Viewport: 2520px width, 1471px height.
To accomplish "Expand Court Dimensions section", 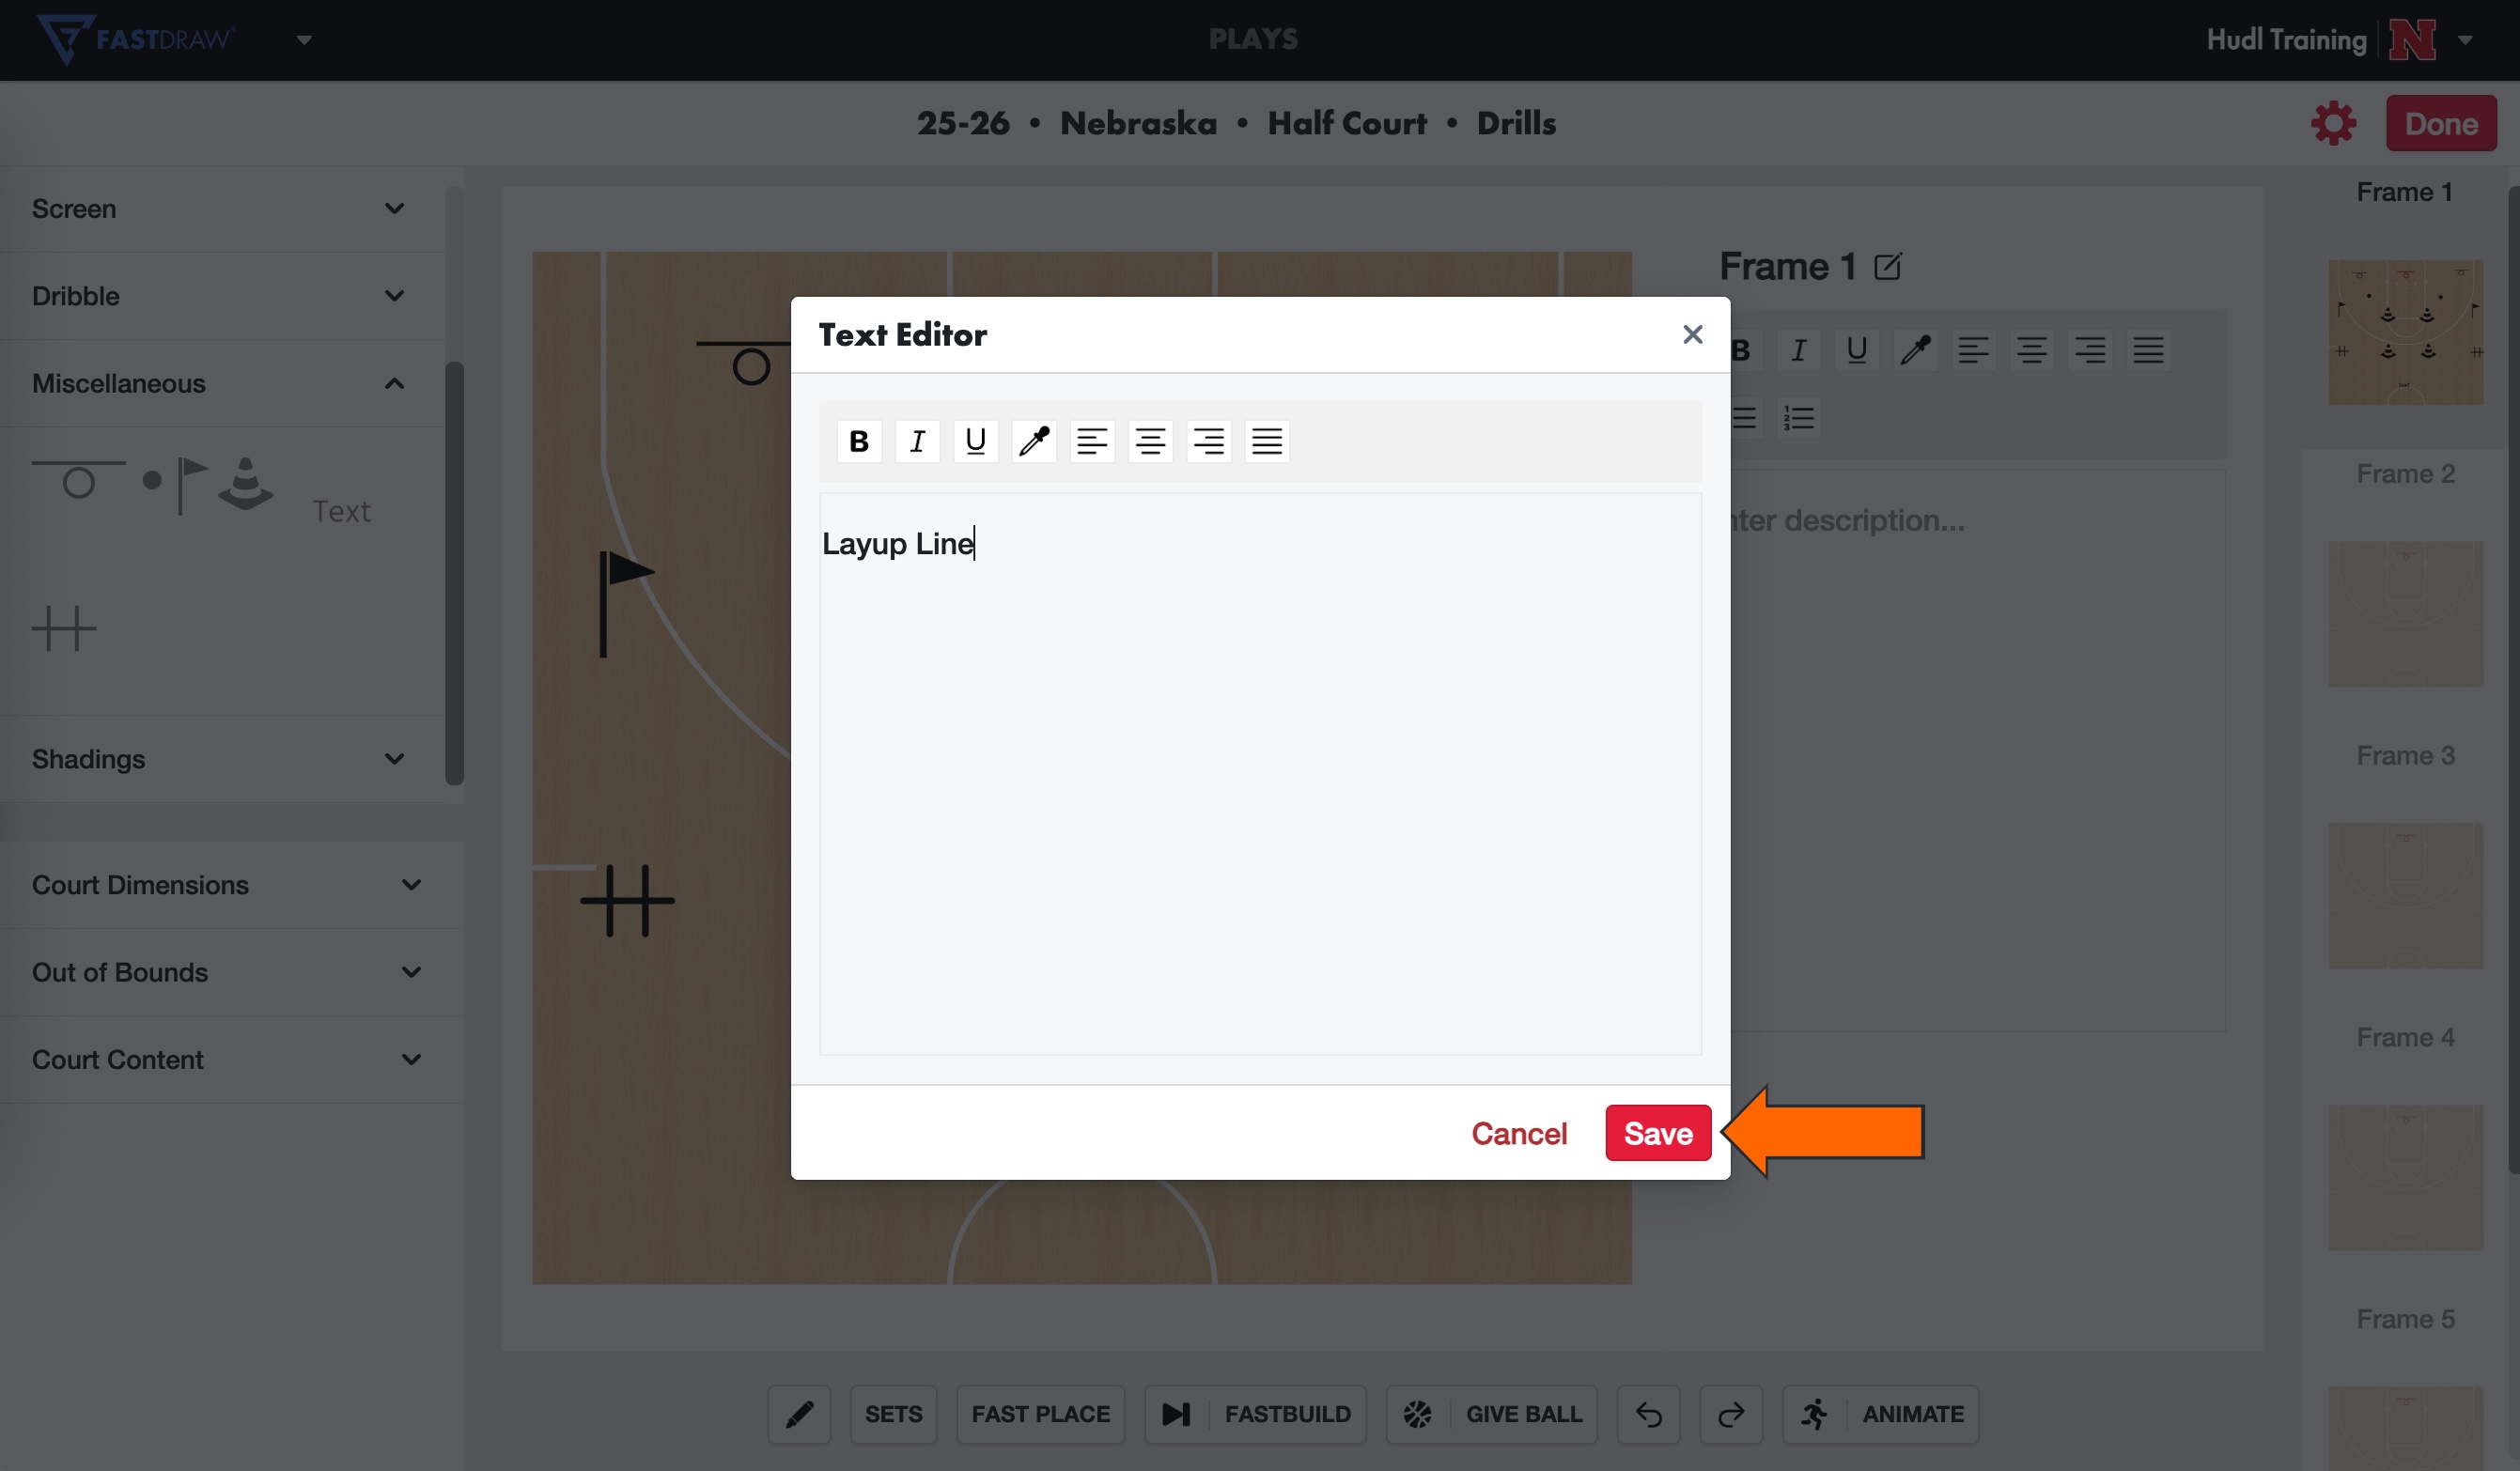I will (231, 884).
